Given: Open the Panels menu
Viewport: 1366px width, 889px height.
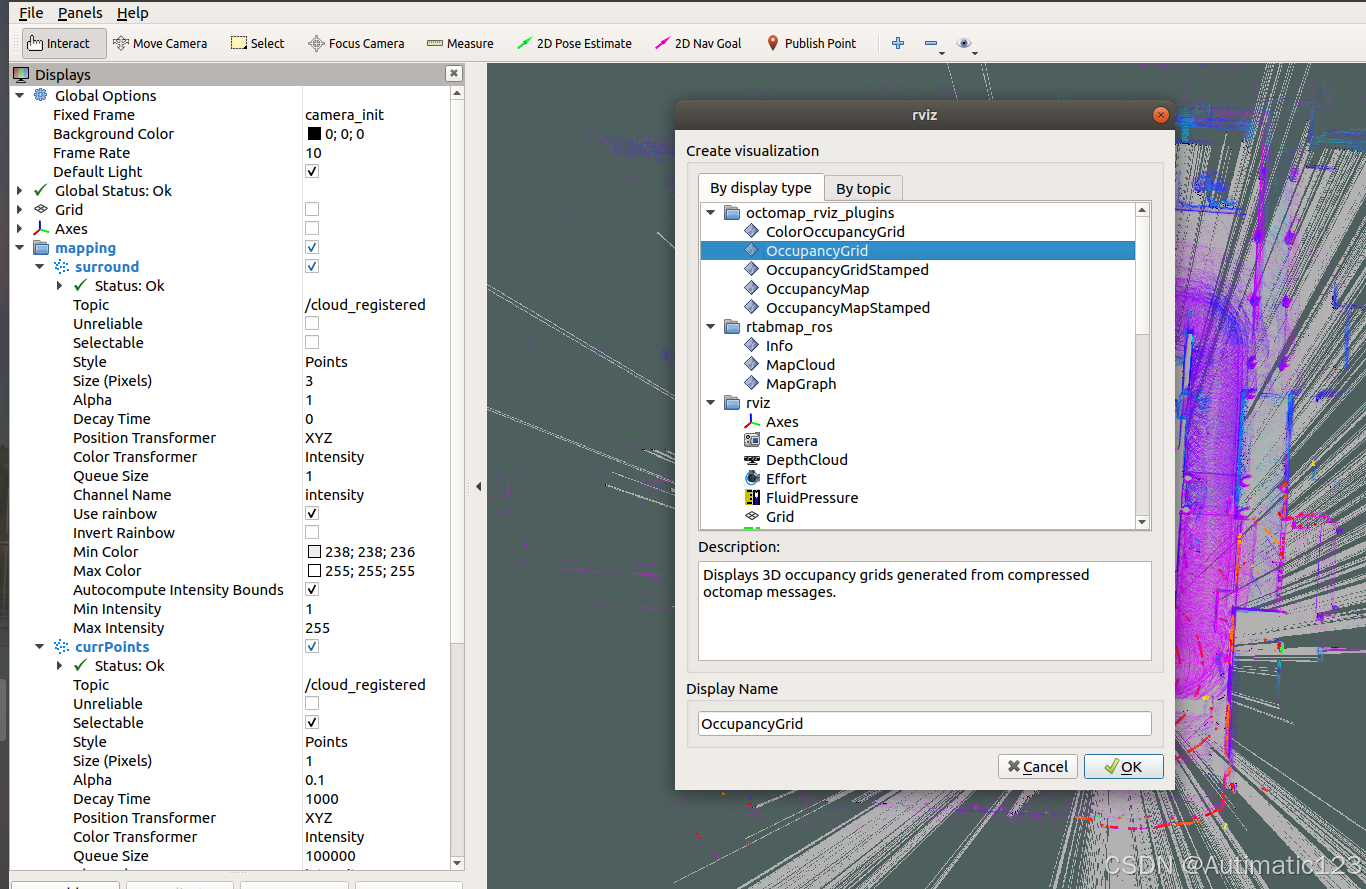Looking at the screenshot, I should (x=79, y=12).
